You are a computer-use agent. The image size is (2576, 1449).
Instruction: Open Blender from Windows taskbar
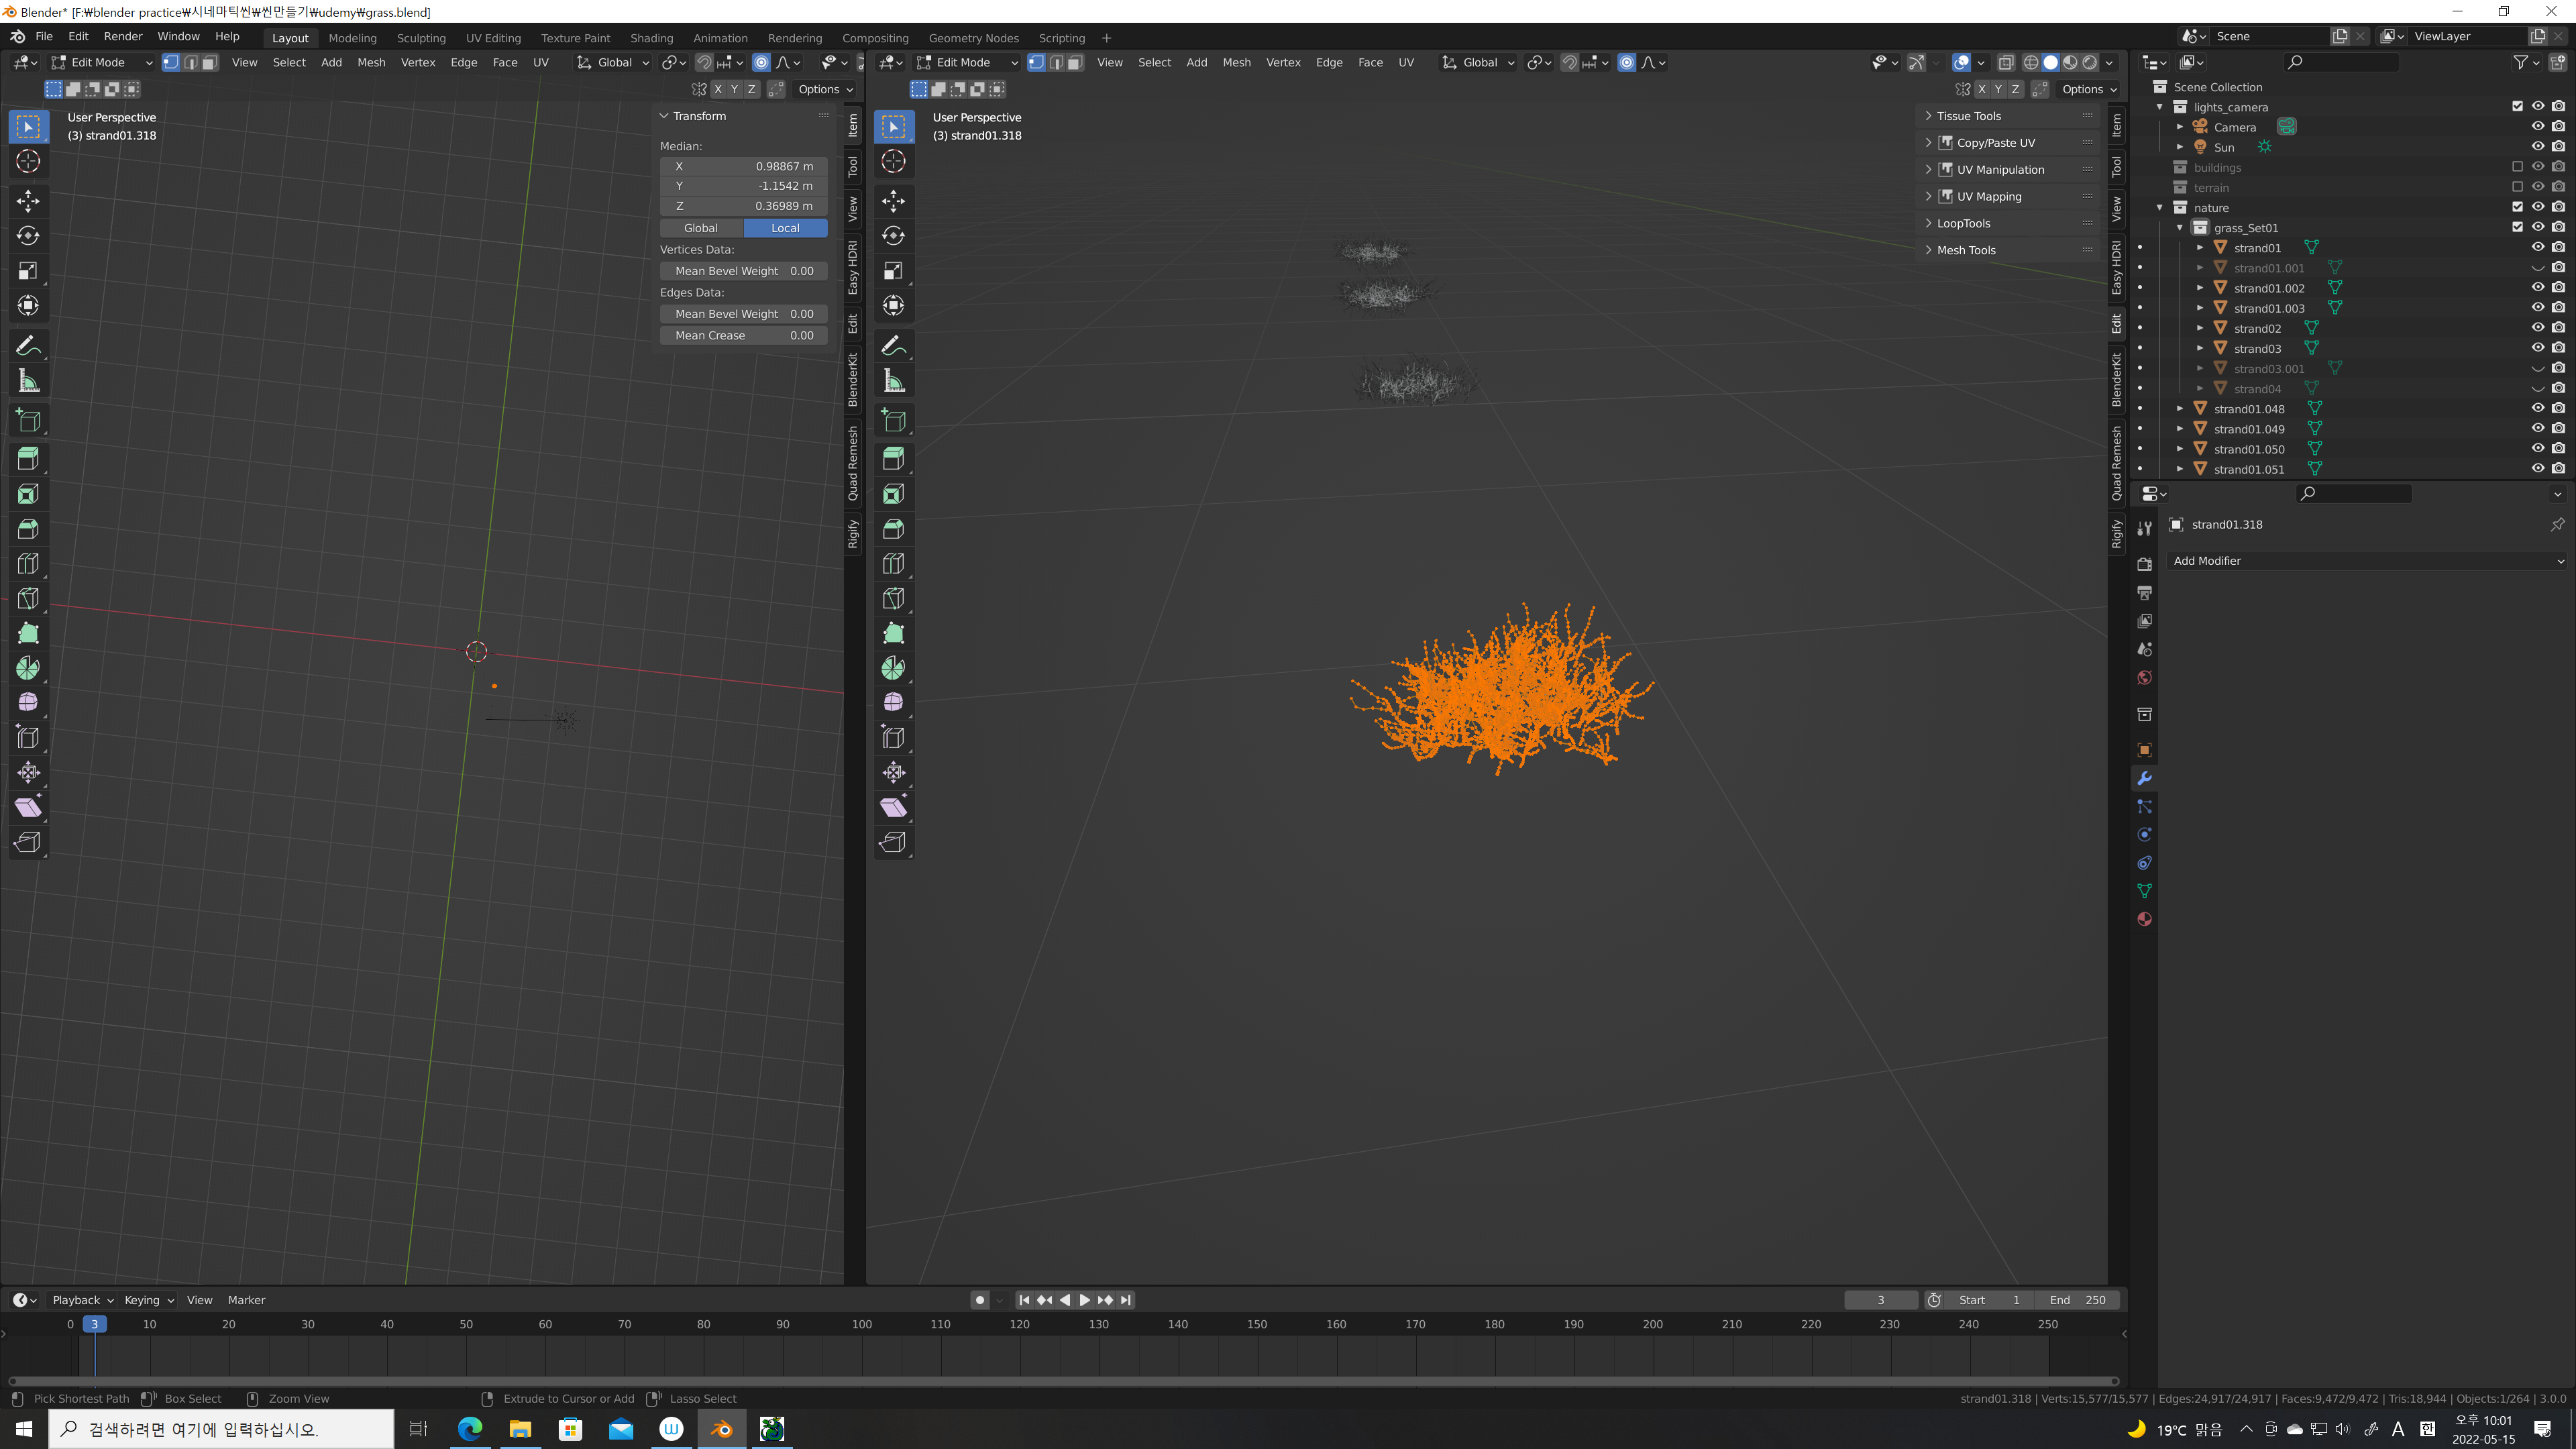coord(721,1428)
